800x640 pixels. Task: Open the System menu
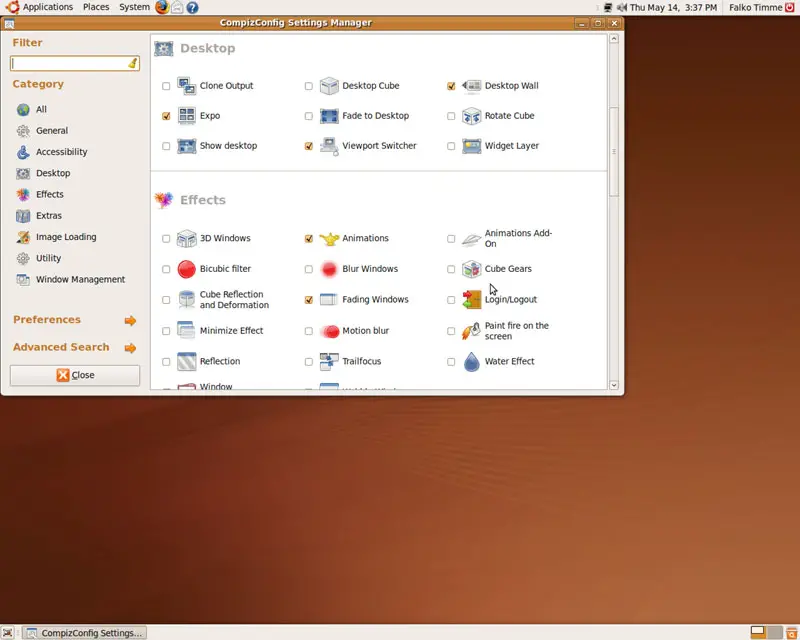click(134, 7)
